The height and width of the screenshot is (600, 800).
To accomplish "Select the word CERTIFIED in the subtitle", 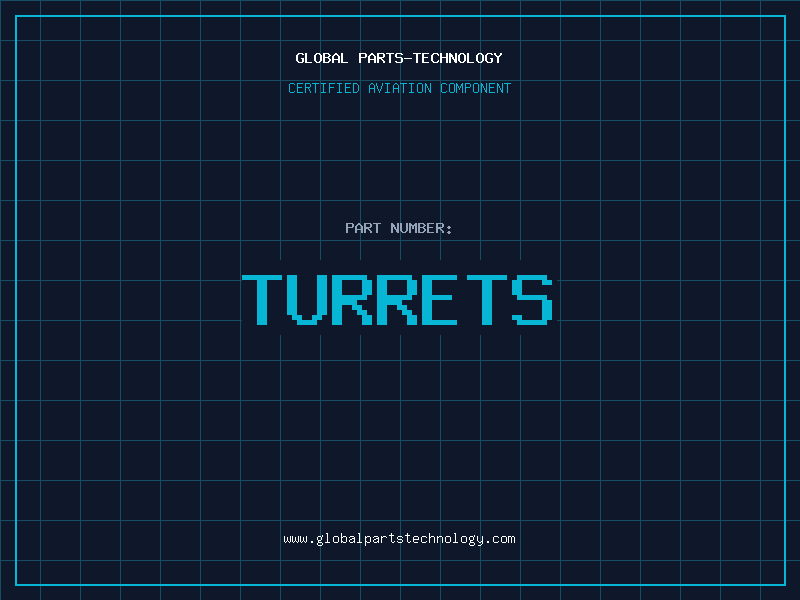I will pos(324,88).
